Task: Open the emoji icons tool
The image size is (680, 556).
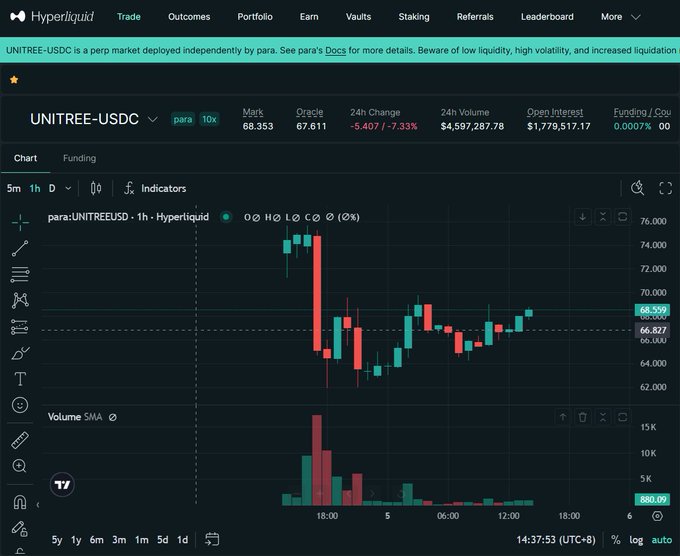Action: coord(20,405)
